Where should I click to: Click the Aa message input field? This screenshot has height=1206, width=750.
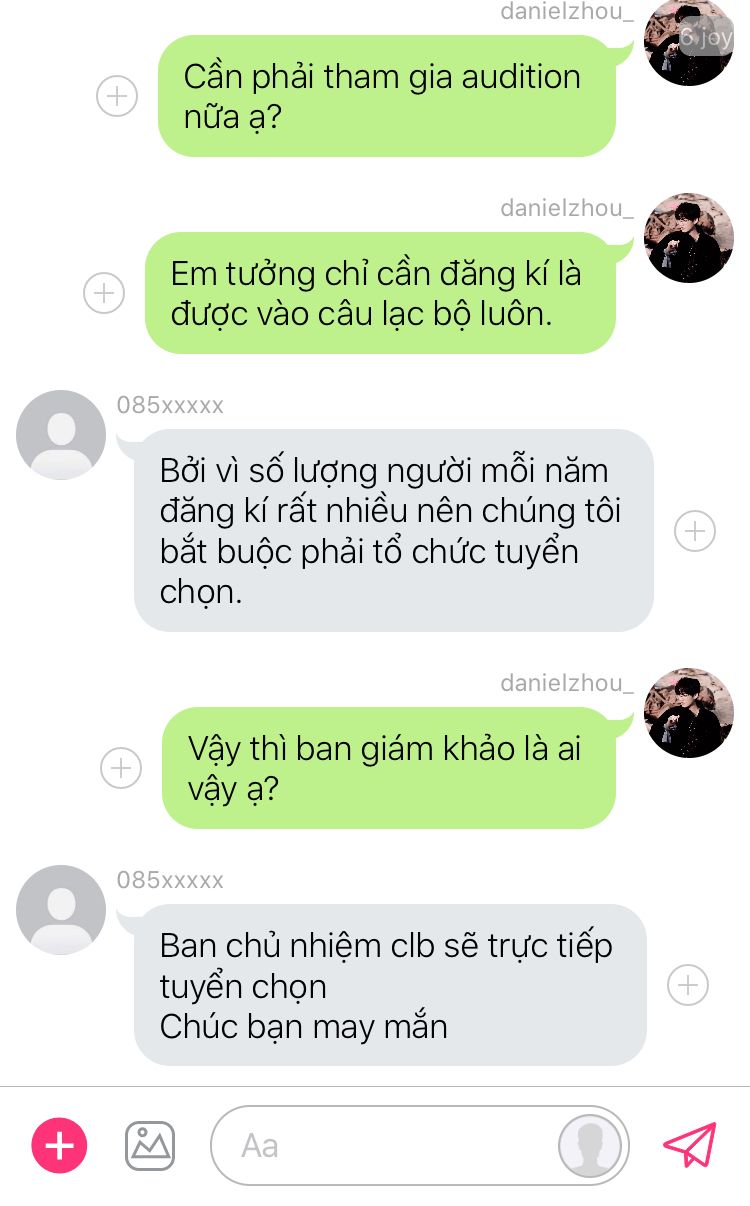tap(420, 1145)
